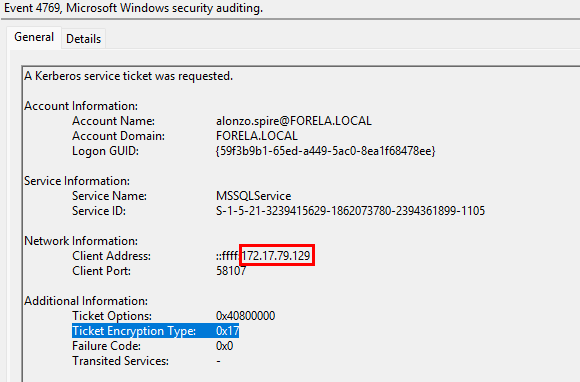Screen dimensions: 580x382
Task: Click the Logon GUID value
Action: (x=326, y=151)
